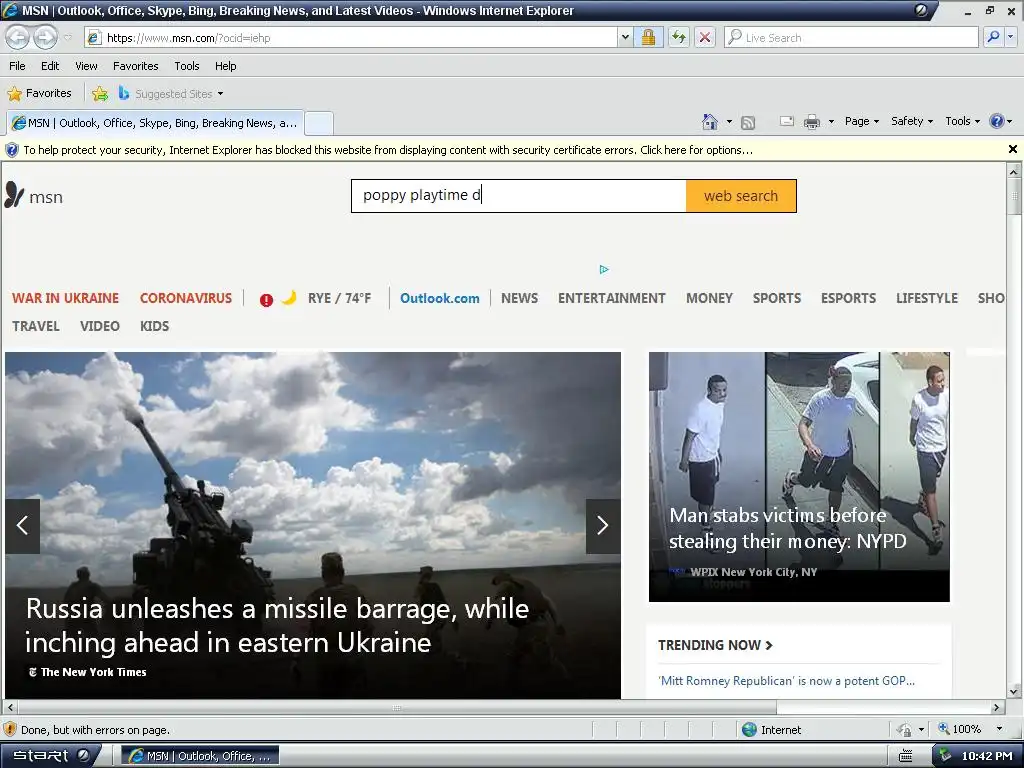Click the shield icon on information bar

[12, 150]
